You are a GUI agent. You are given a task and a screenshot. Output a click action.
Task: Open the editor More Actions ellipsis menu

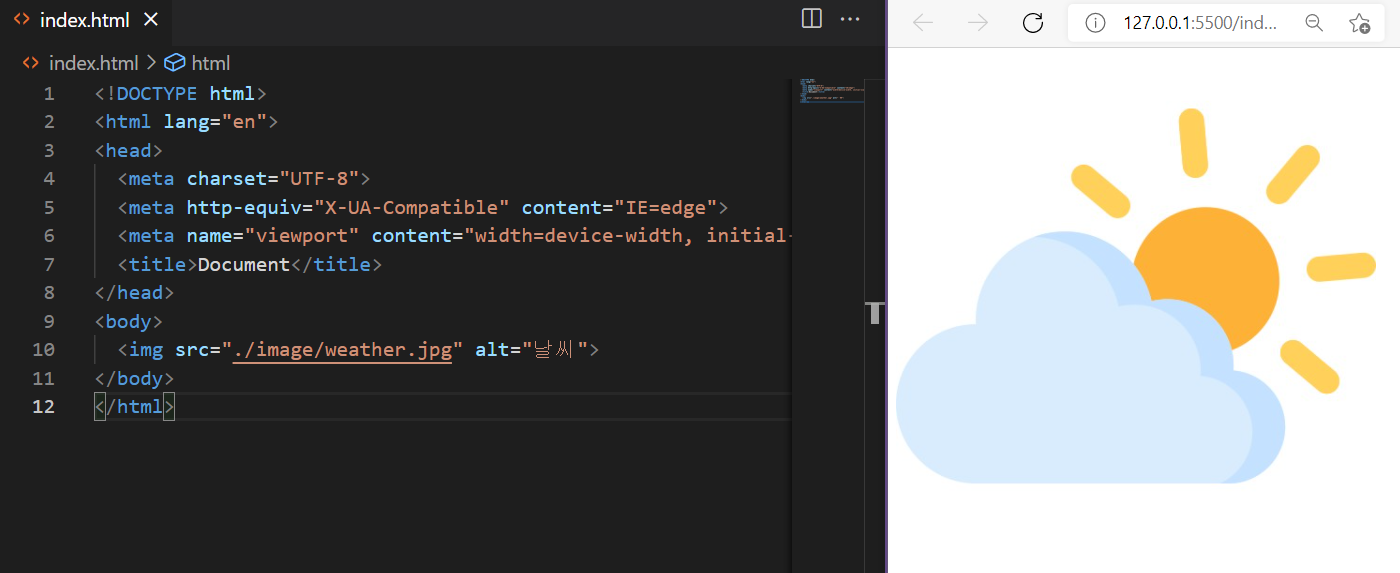click(x=850, y=19)
